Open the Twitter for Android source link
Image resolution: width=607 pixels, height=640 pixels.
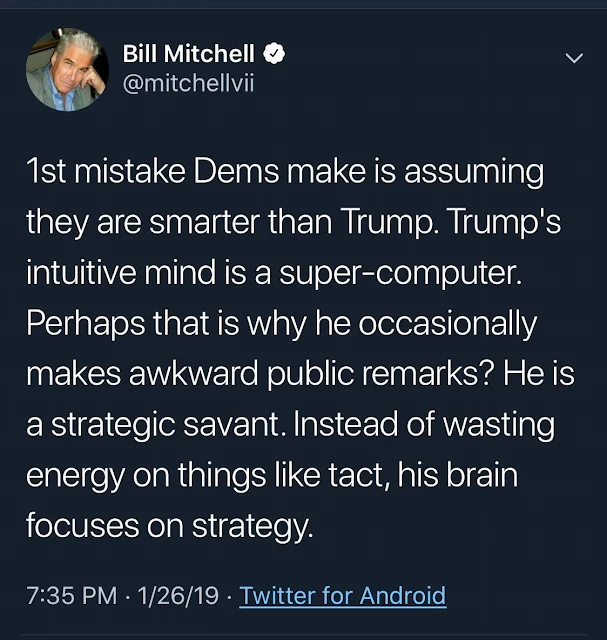click(343, 596)
